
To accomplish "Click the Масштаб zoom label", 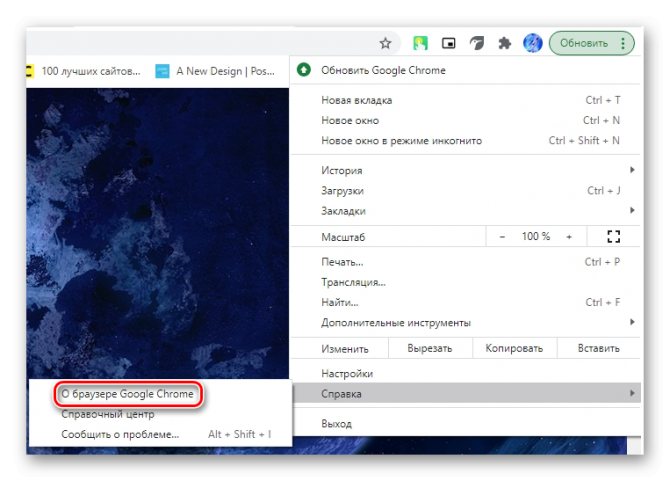I will coord(343,237).
